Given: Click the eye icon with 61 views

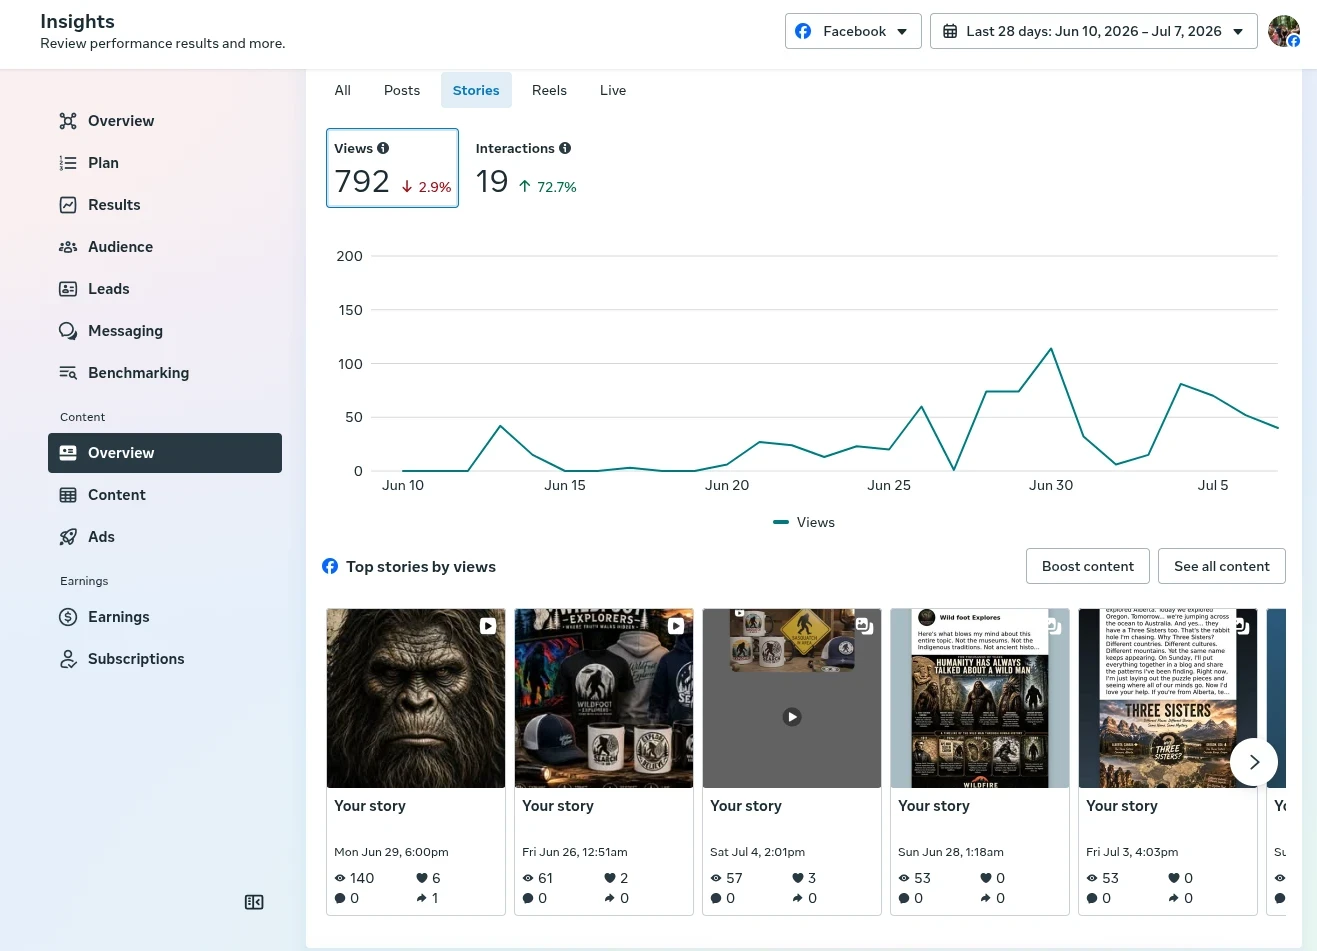Looking at the screenshot, I should 528,878.
